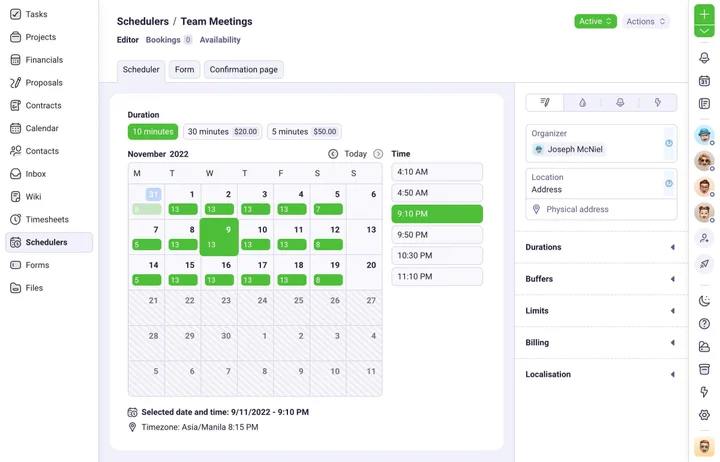
Task: Open settings gear in right sidebar
Action: coord(704,415)
